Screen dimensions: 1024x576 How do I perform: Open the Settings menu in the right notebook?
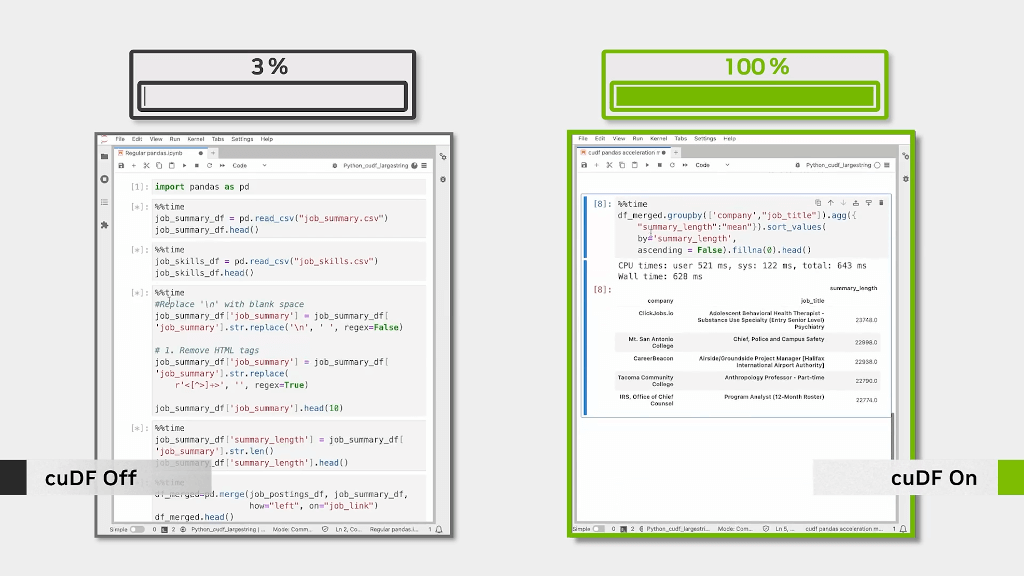[705, 139]
